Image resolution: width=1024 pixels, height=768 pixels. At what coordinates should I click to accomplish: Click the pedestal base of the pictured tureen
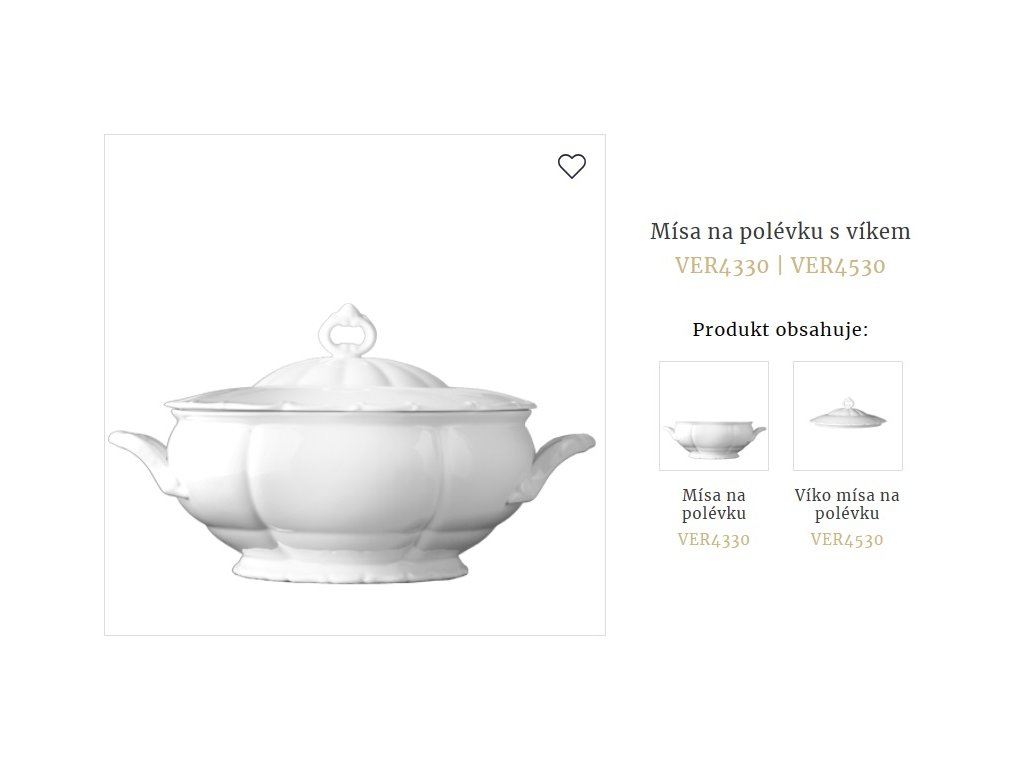[x=351, y=566]
